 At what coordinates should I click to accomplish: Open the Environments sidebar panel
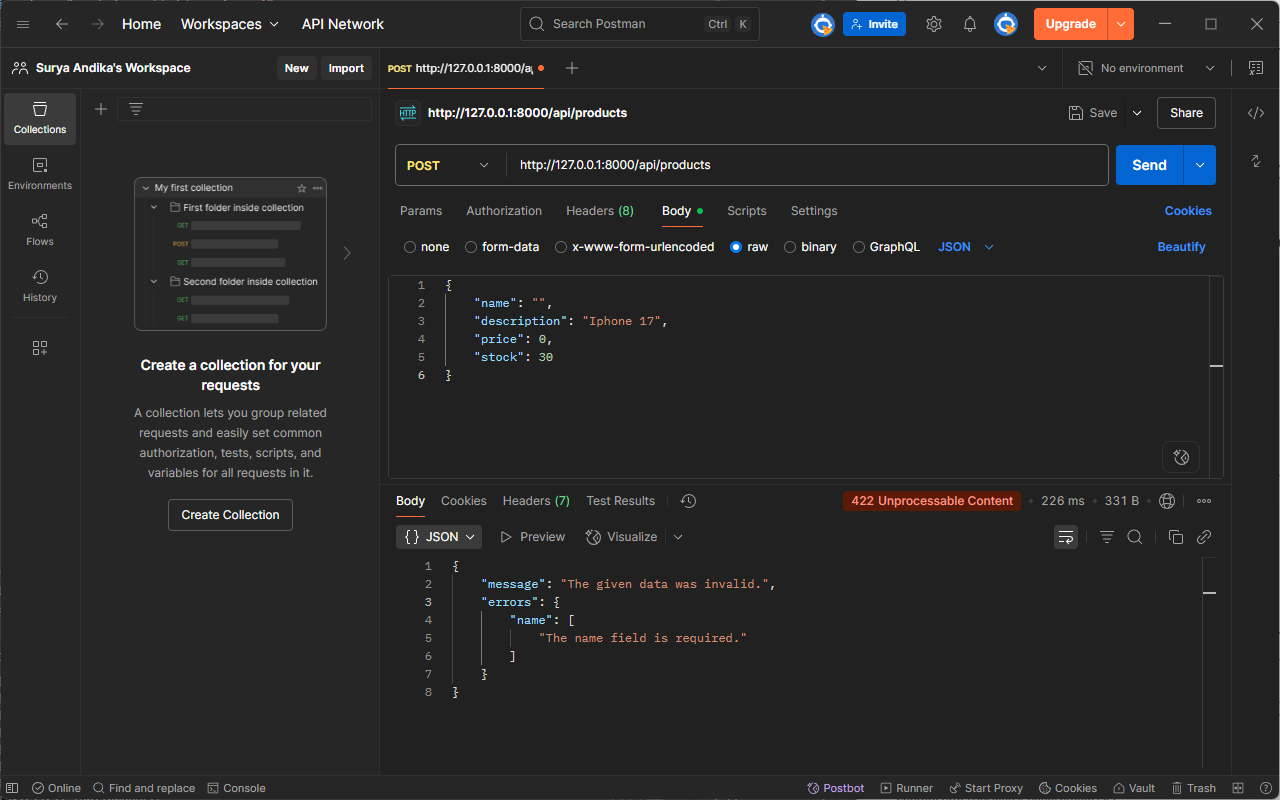point(40,173)
